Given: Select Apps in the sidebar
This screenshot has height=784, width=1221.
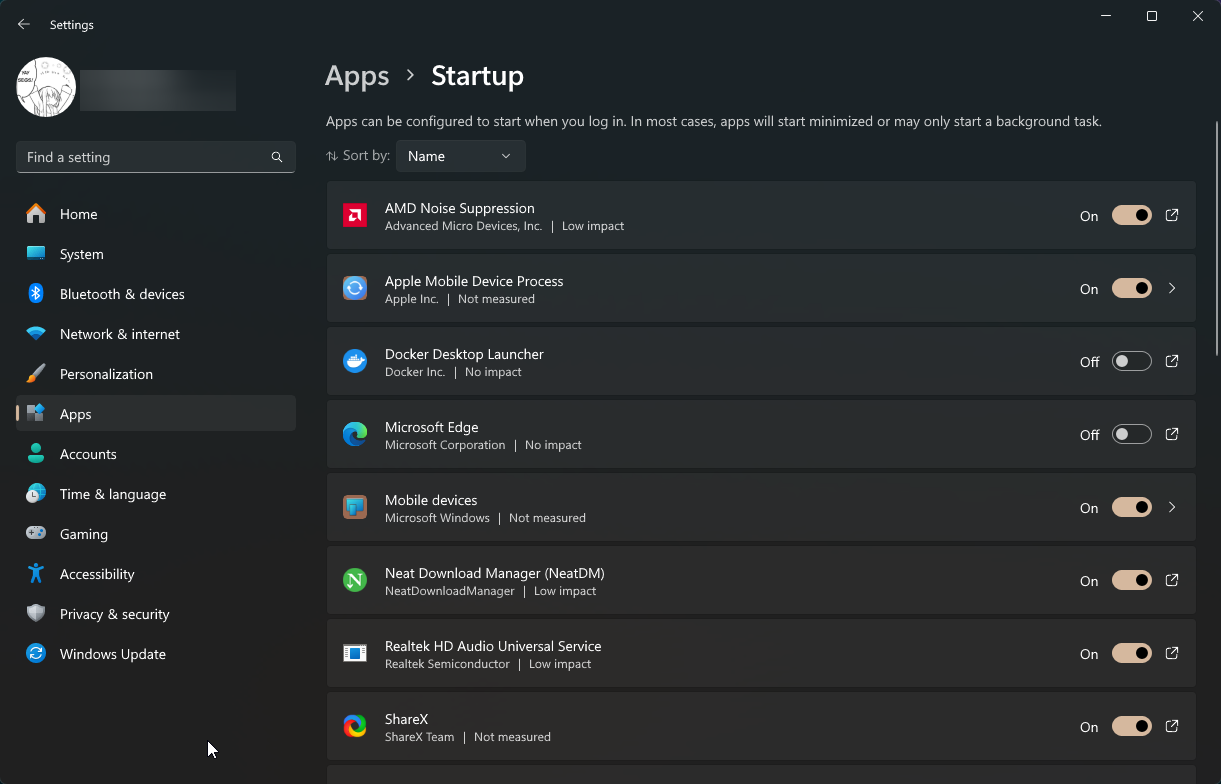Looking at the screenshot, I should pyautogui.click(x=156, y=414).
